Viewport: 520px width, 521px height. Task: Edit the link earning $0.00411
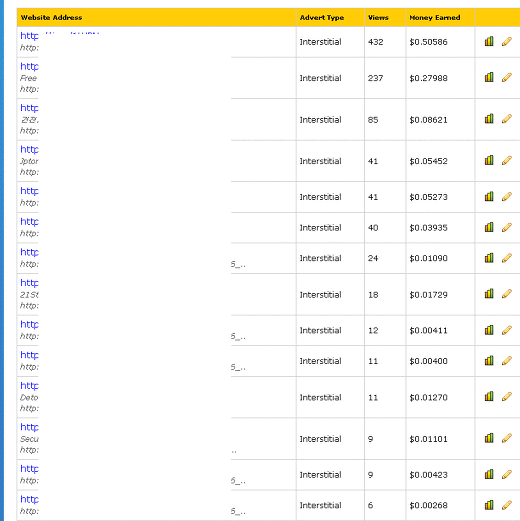tap(507, 330)
